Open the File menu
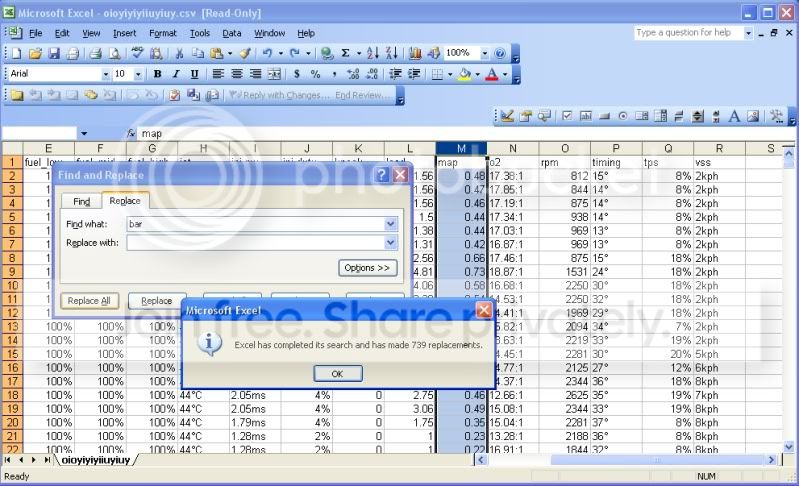799x486 pixels. (x=36, y=33)
